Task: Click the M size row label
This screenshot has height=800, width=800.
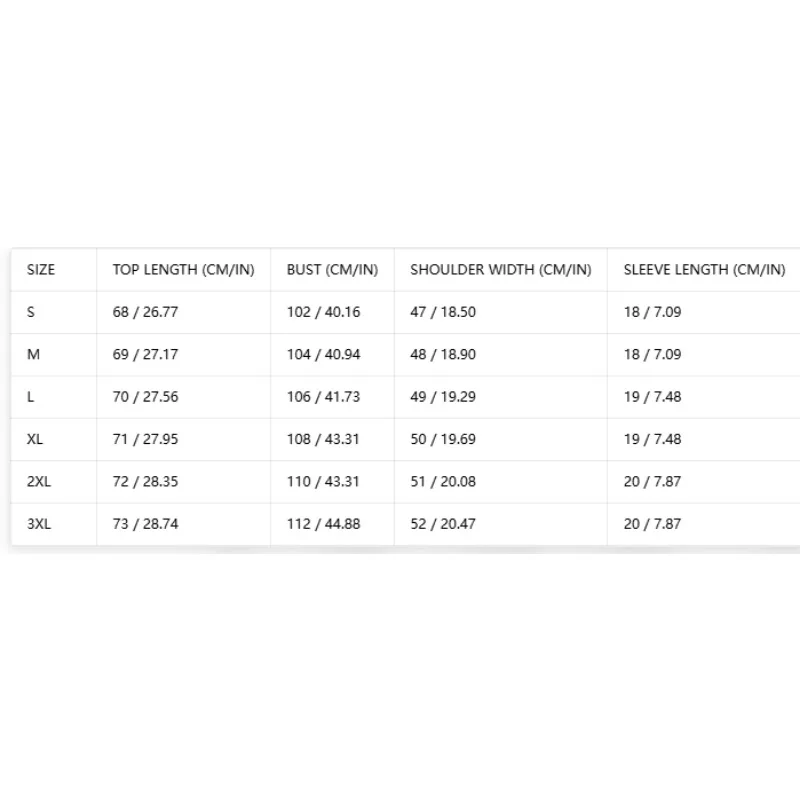Action: click(x=33, y=354)
